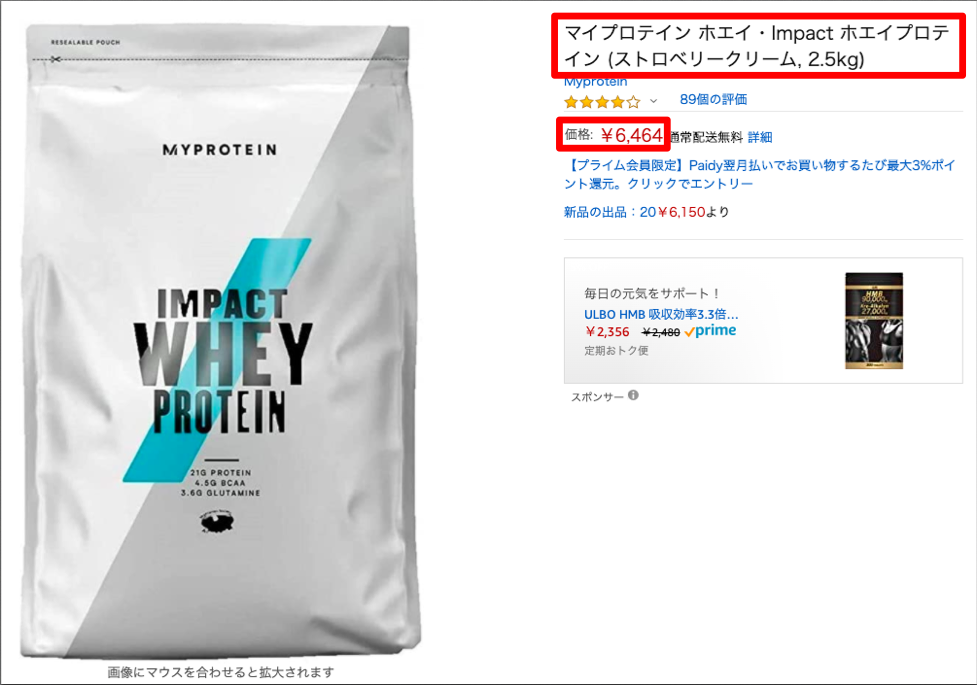Open the star rating dropdown chevron
This screenshot has width=977, height=685.
pos(653,101)
